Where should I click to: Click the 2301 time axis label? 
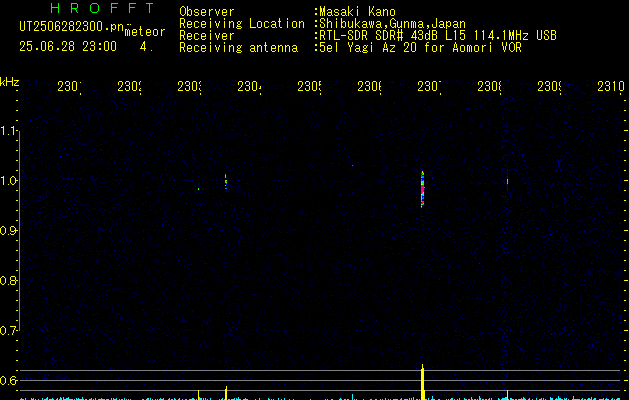69,87
